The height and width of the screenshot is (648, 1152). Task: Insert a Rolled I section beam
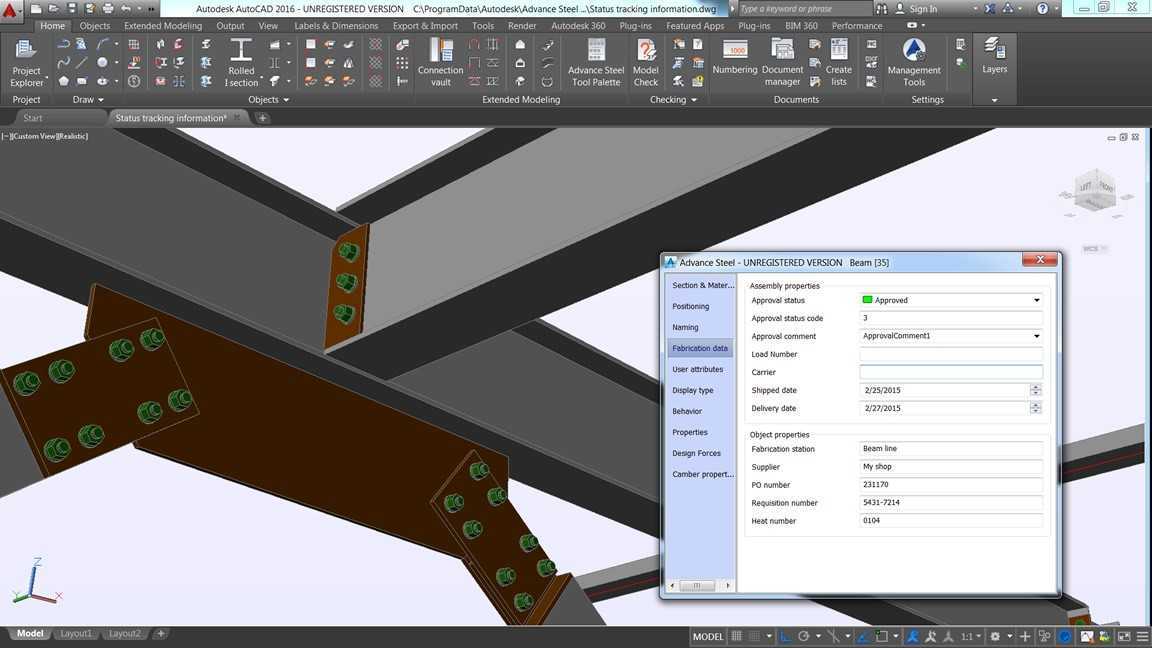pos(241,63)
